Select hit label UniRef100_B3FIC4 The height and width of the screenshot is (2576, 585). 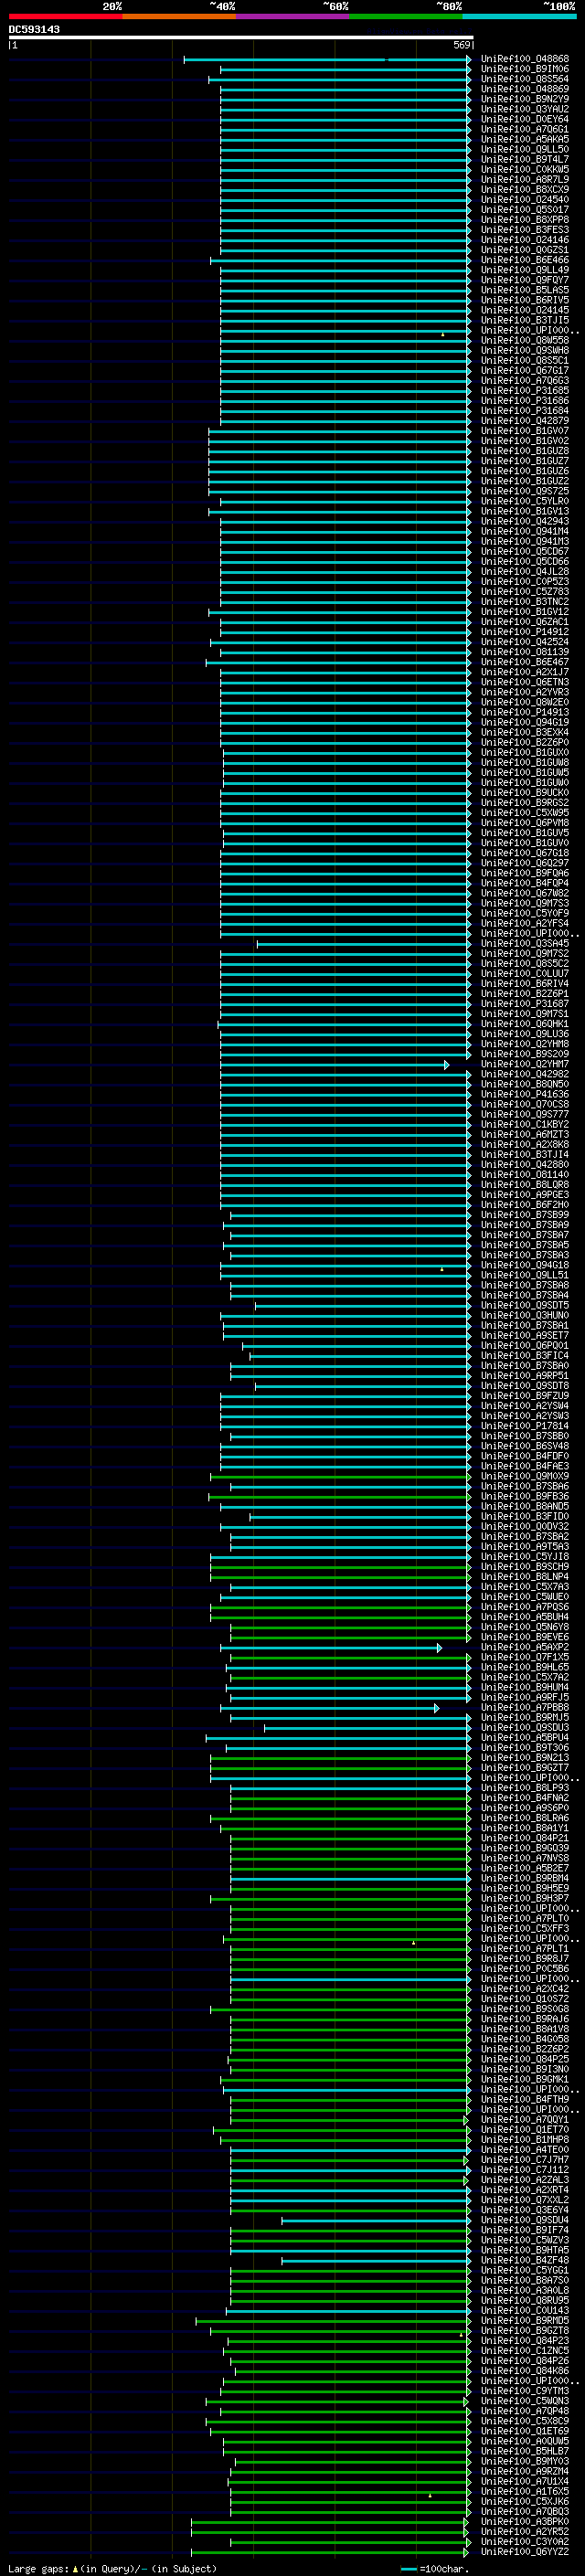tap(525, 1356)
